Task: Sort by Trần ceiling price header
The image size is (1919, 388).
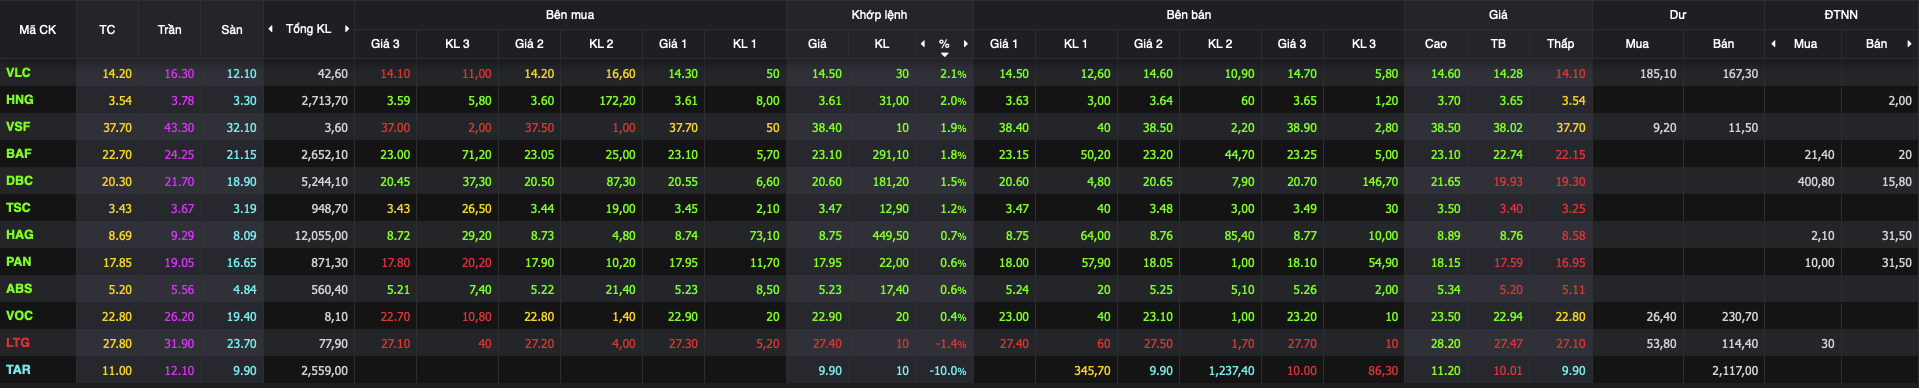Action: point(169,30)
